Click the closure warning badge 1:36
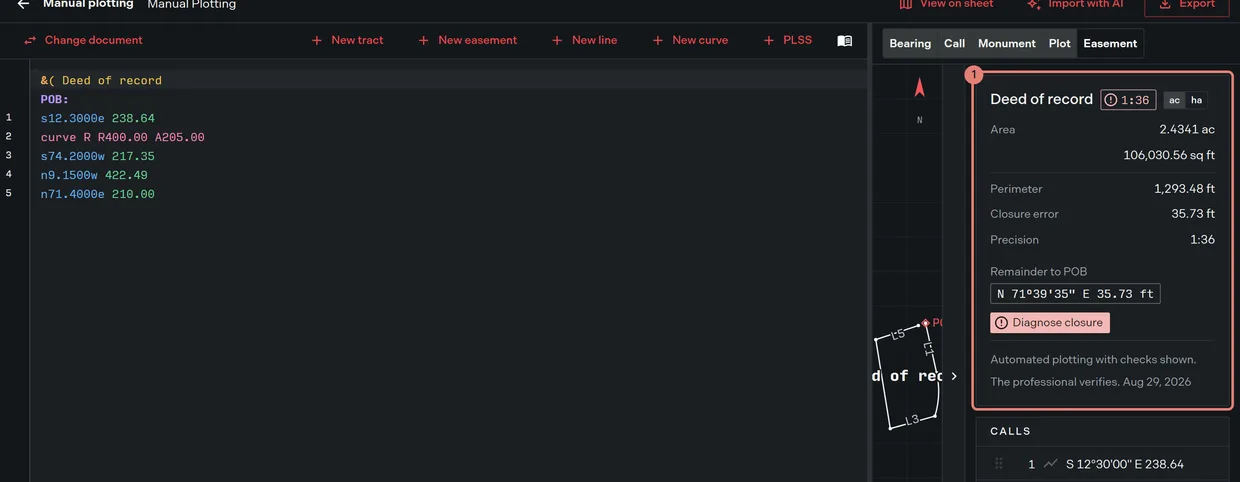The height and width of the screenshot is (482, 1240). coord(1128,100)
